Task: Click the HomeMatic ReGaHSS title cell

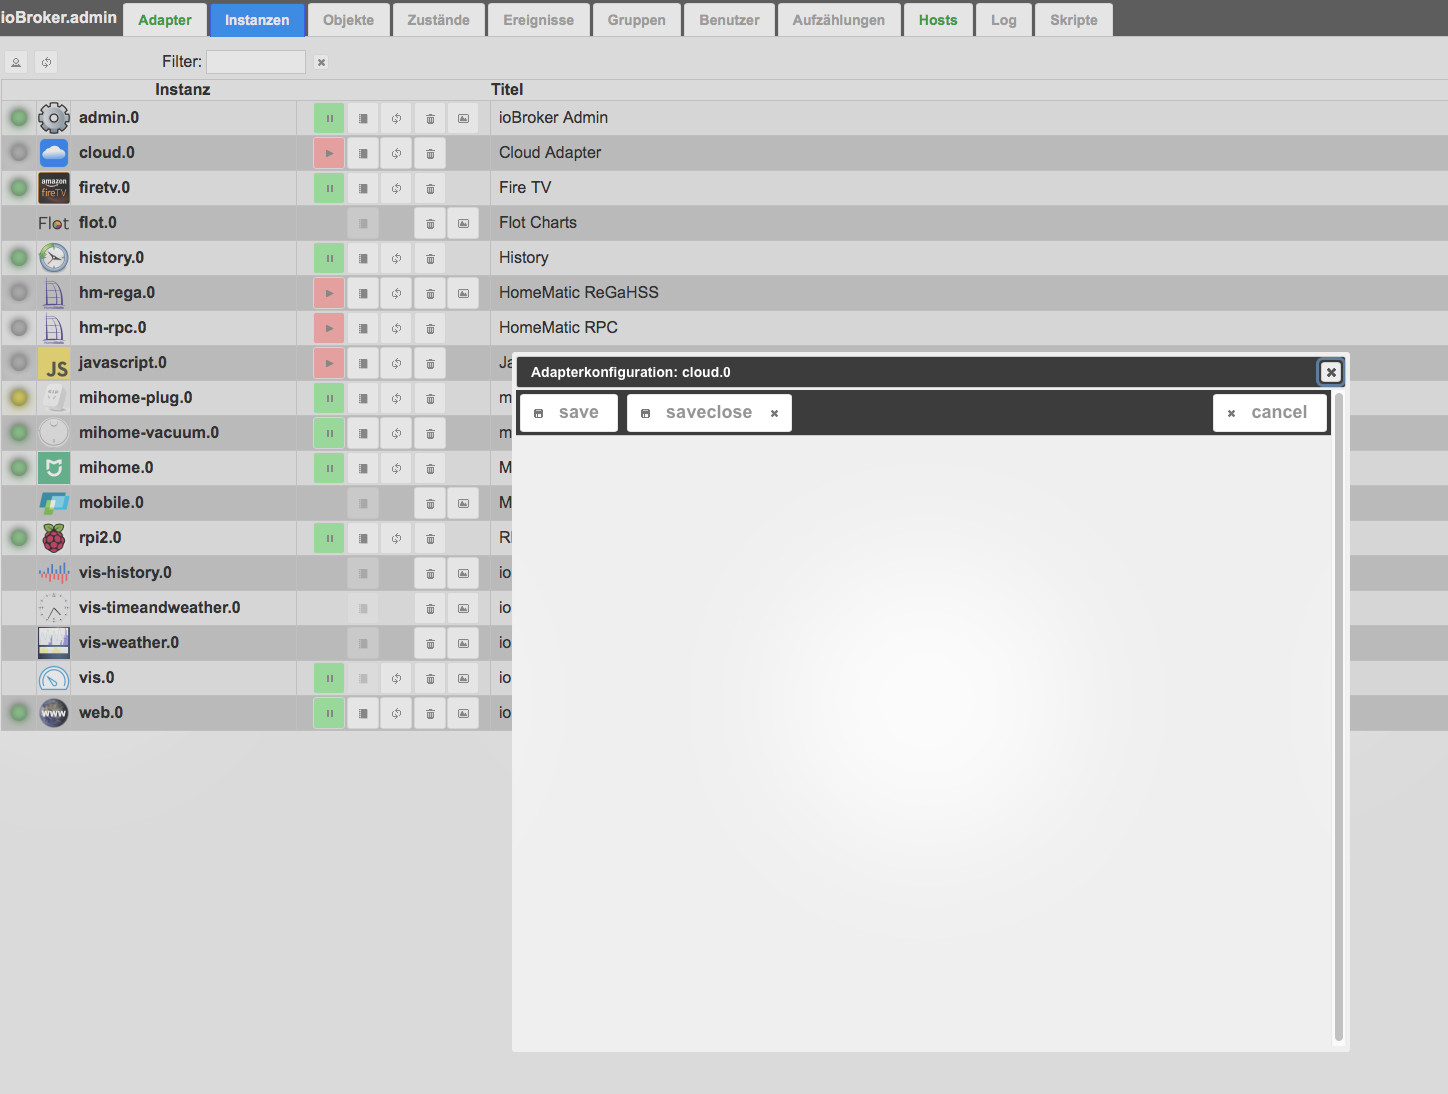Action: pyautogui.click(x=579, y=293)
